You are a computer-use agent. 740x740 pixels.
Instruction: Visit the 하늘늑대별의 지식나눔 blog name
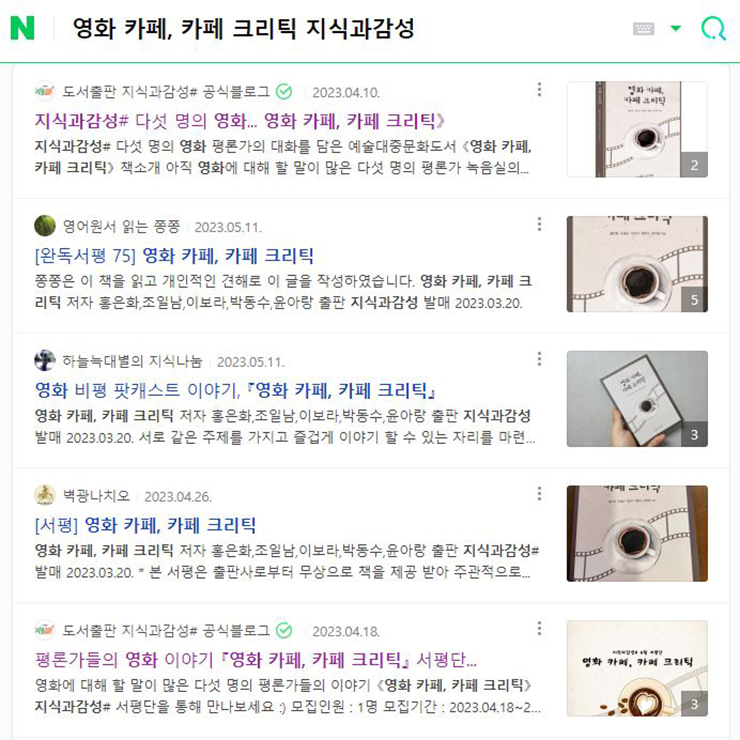coord(132,362)
